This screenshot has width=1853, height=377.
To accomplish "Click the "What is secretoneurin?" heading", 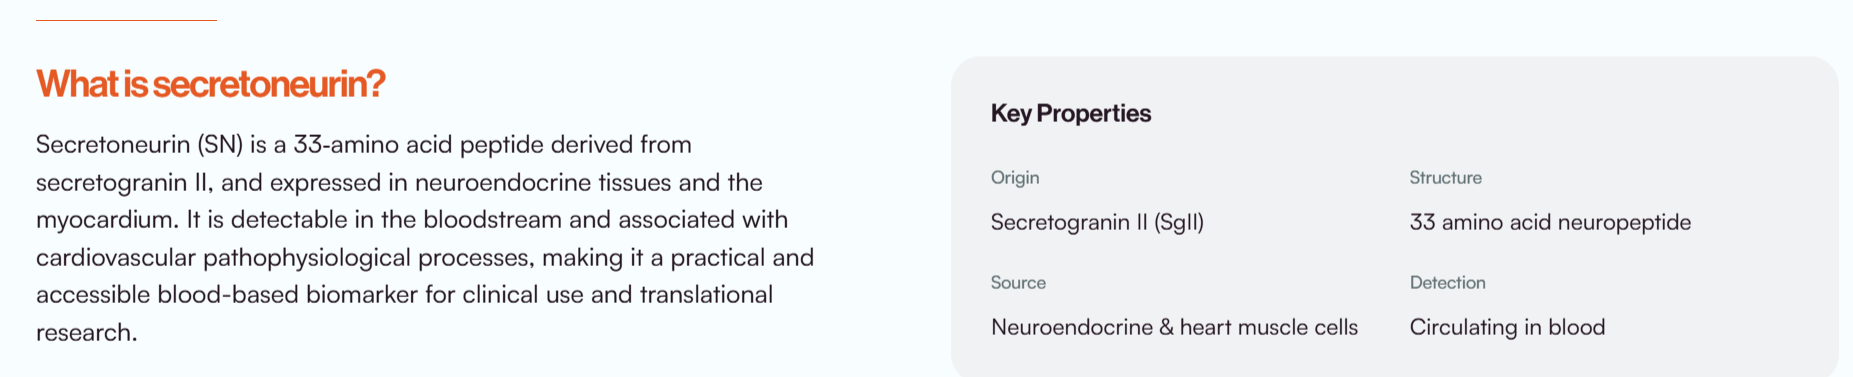I will (210, 84).
